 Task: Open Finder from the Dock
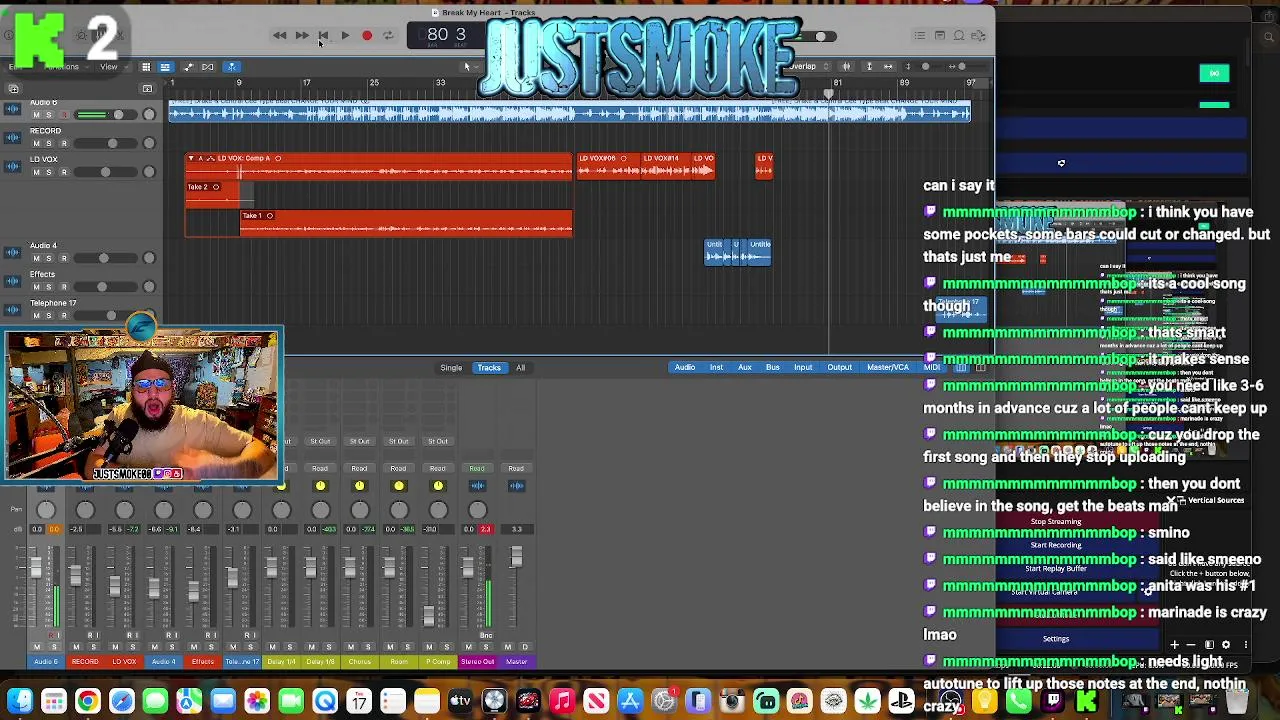[20, 701]
